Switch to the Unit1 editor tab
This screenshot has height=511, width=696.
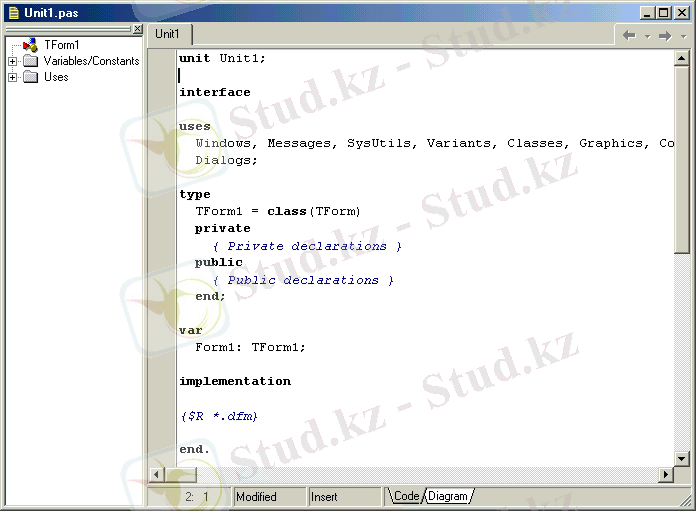[x=168, y=34]
